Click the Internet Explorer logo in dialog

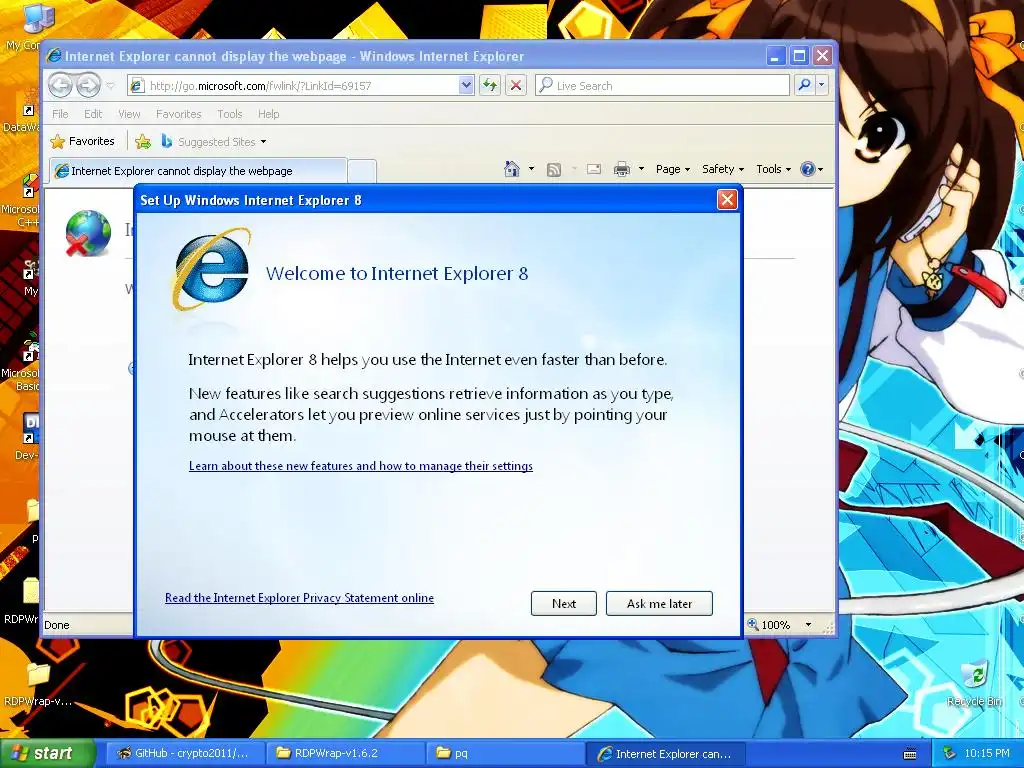pyautogui.click(x=212, y=269)
